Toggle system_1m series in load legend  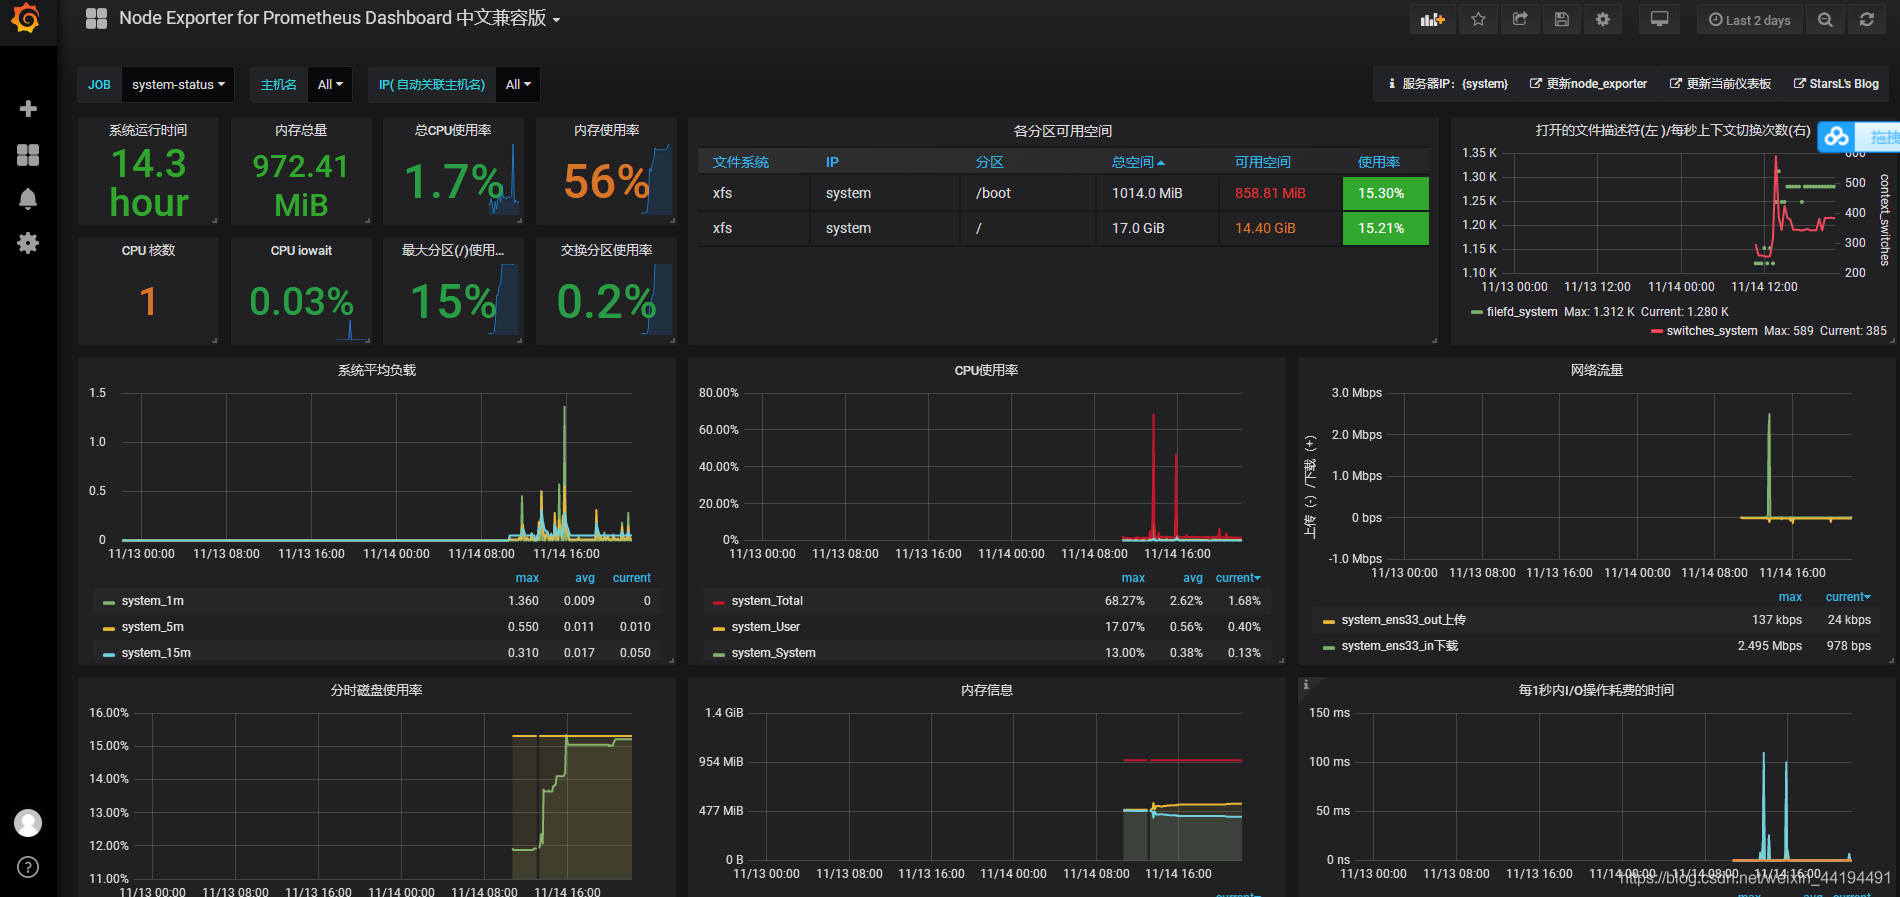[152, 601]
